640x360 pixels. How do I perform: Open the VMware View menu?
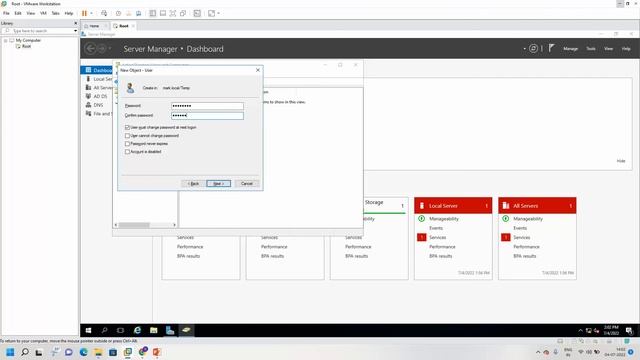[31, 13]
